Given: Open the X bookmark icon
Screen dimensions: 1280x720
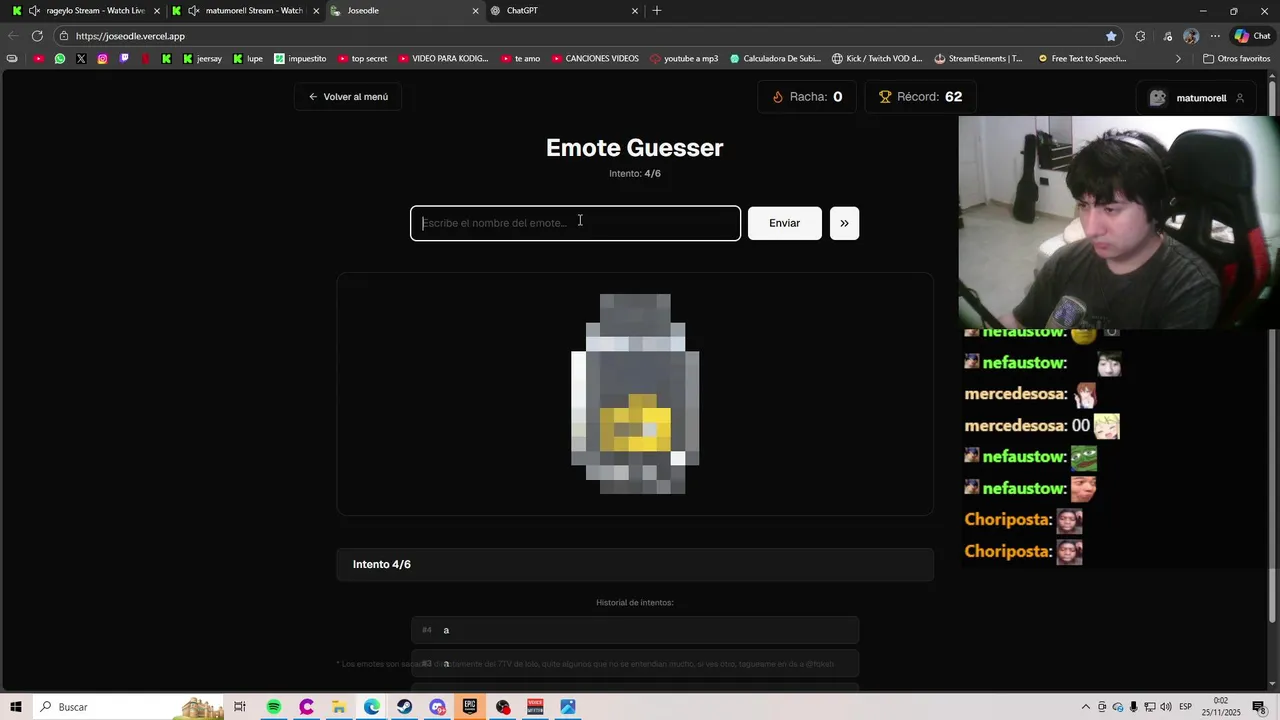Looking at the screenshot, I should click(x=81, y=58).
